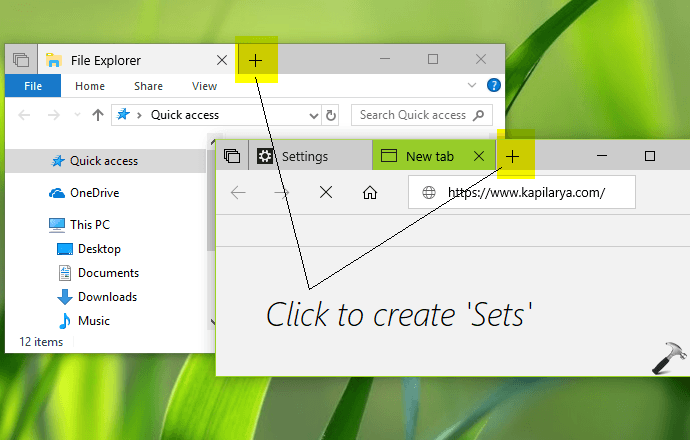Screen dimensions: 690x440
Task: Stop loading the page with X button
Action: click(x=325, y=193)
